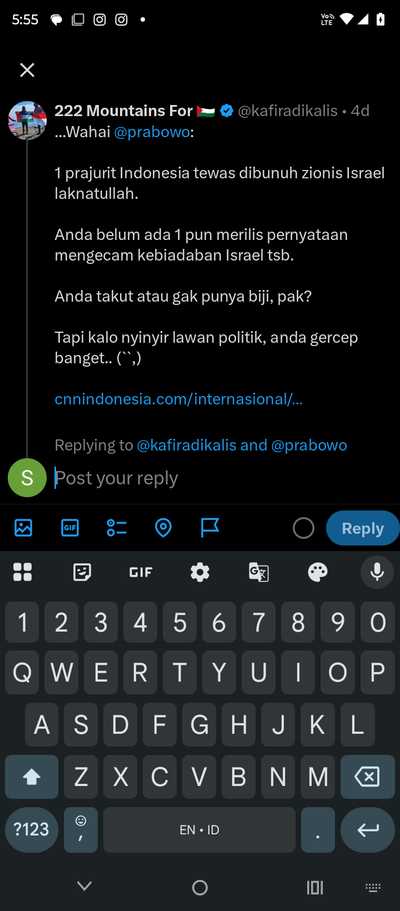Activate voice input microphone
This screenshot has height=911, width=400.
[x=377, y=572]
